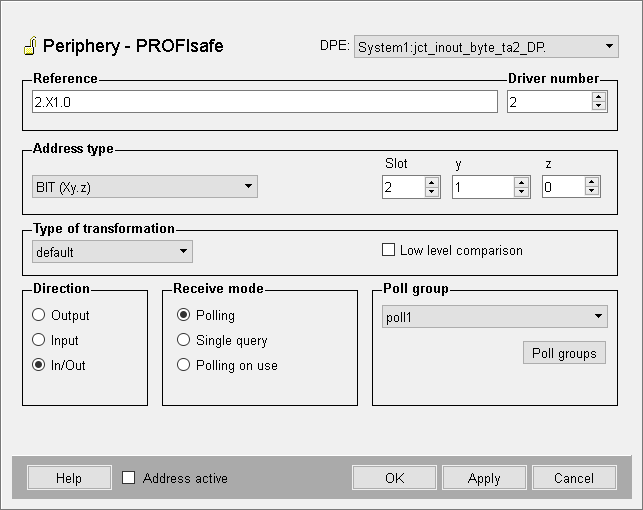Image resolution: width=643 pixels, height=510 pixels.
Task: Choose Polling receive mode
Action: [x=183, y=315]
